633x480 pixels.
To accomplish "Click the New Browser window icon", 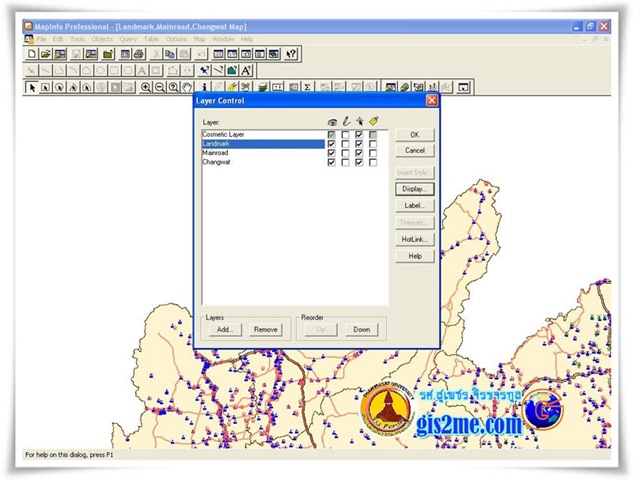I will click(218, 54).
